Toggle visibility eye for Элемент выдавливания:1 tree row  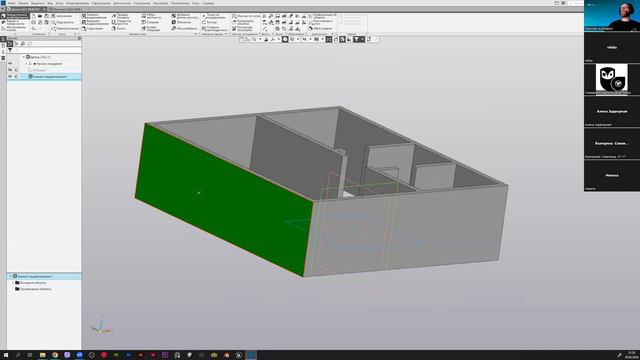click(x=10, y=76)
